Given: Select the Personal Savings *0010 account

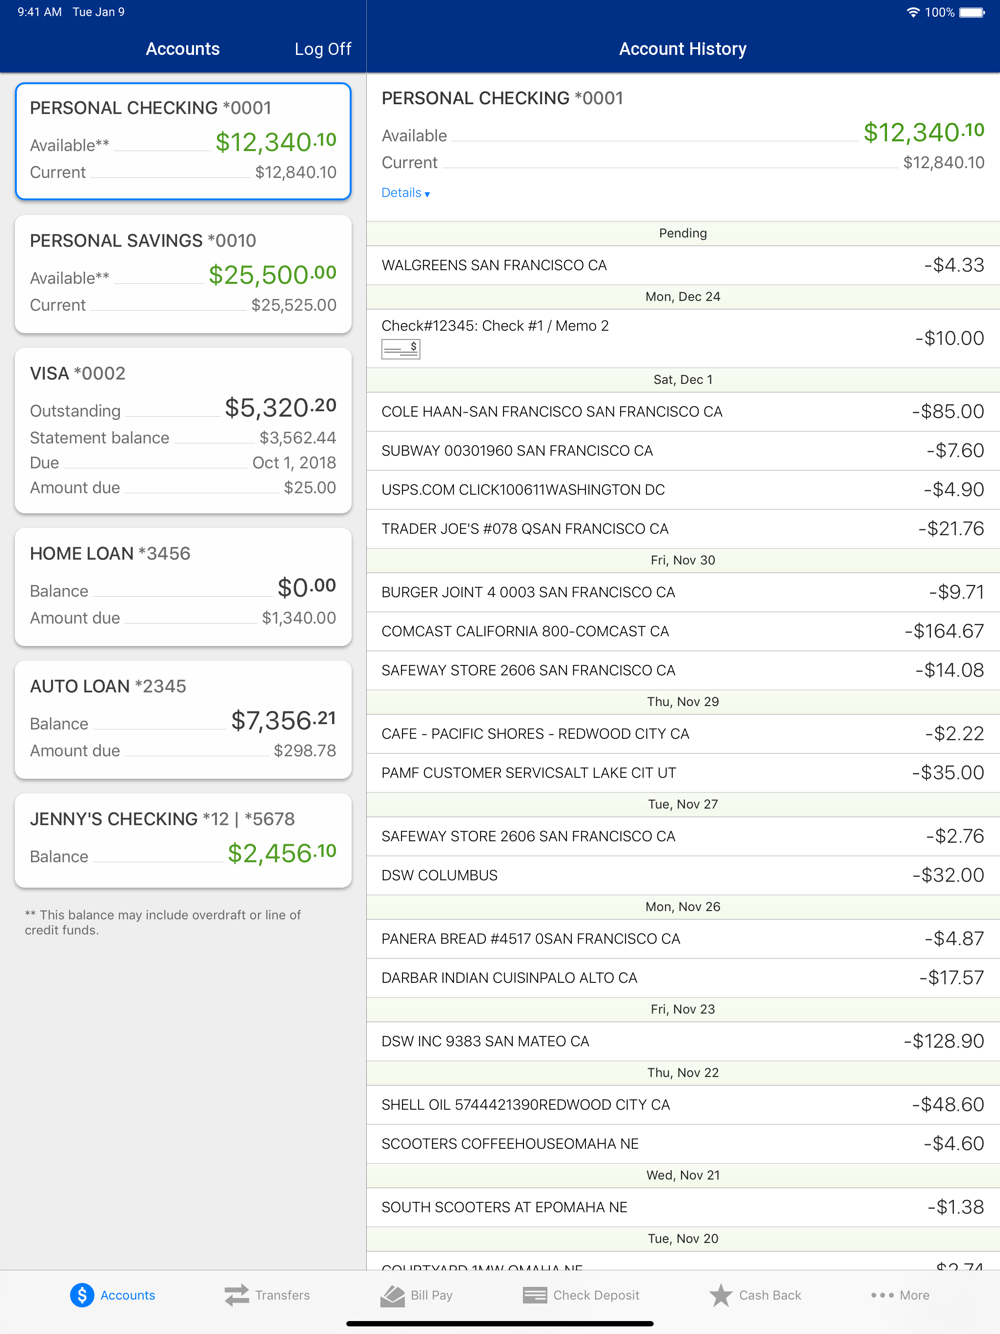Looking at the screenshot, I should [183, 273].
